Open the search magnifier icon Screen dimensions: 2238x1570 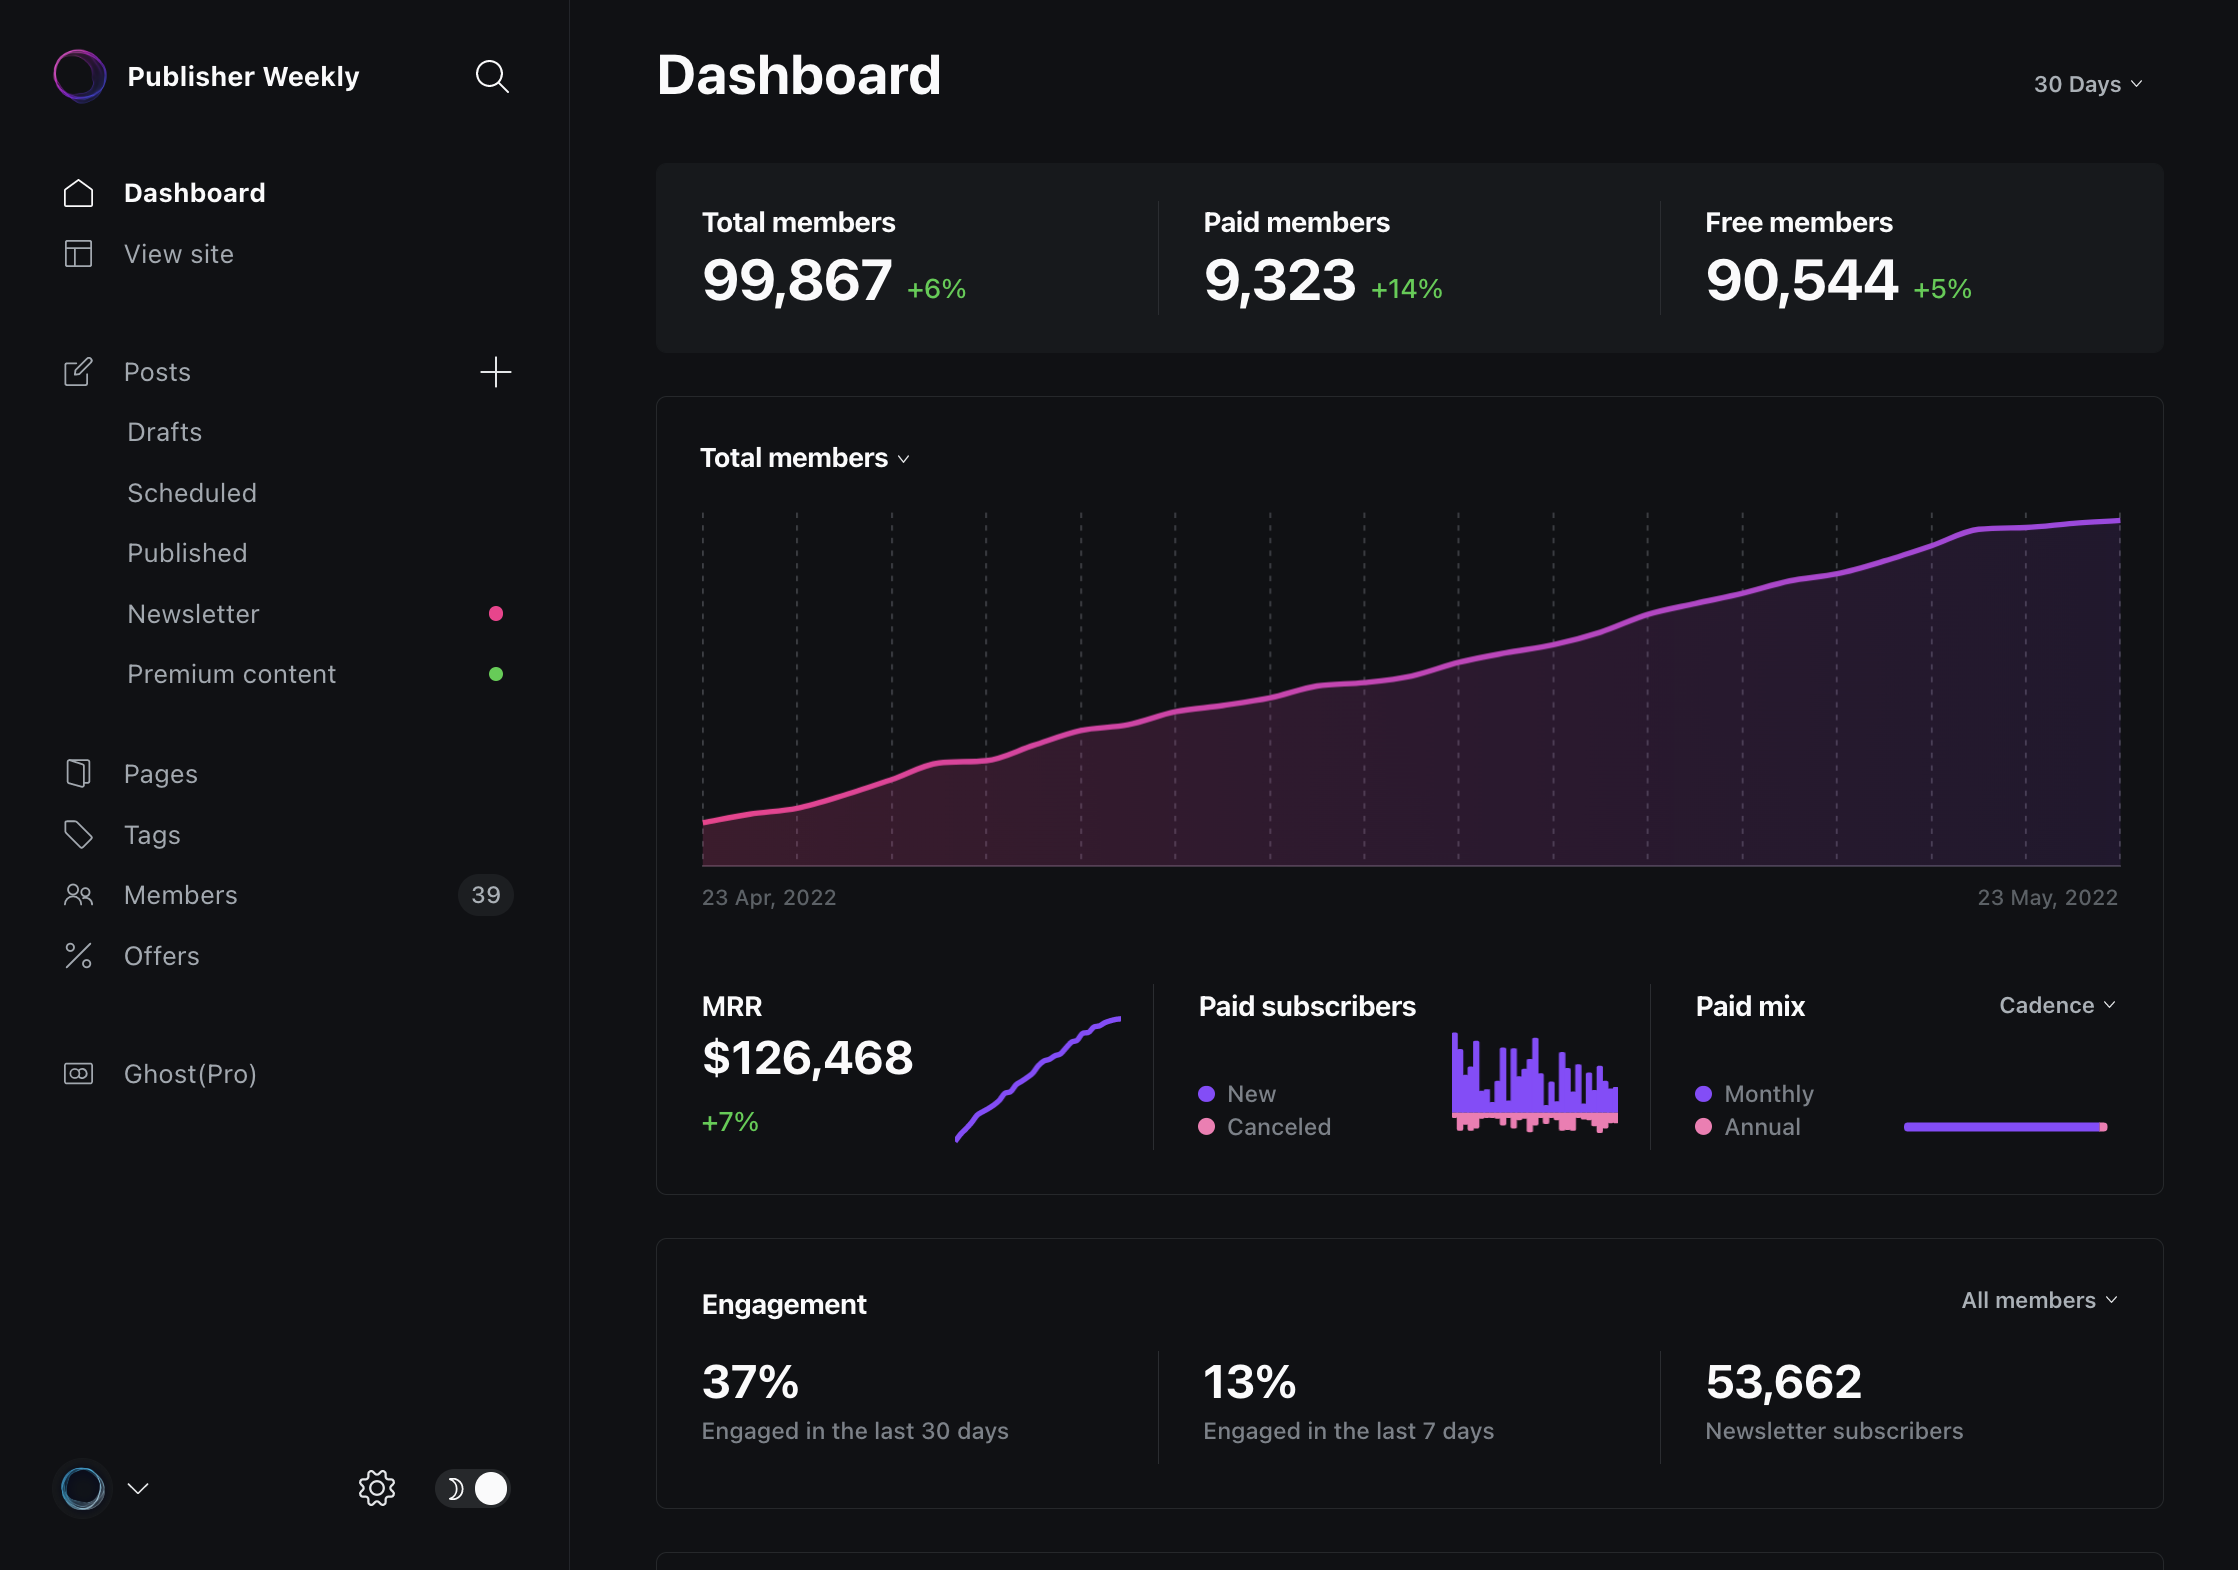point(492,77)
